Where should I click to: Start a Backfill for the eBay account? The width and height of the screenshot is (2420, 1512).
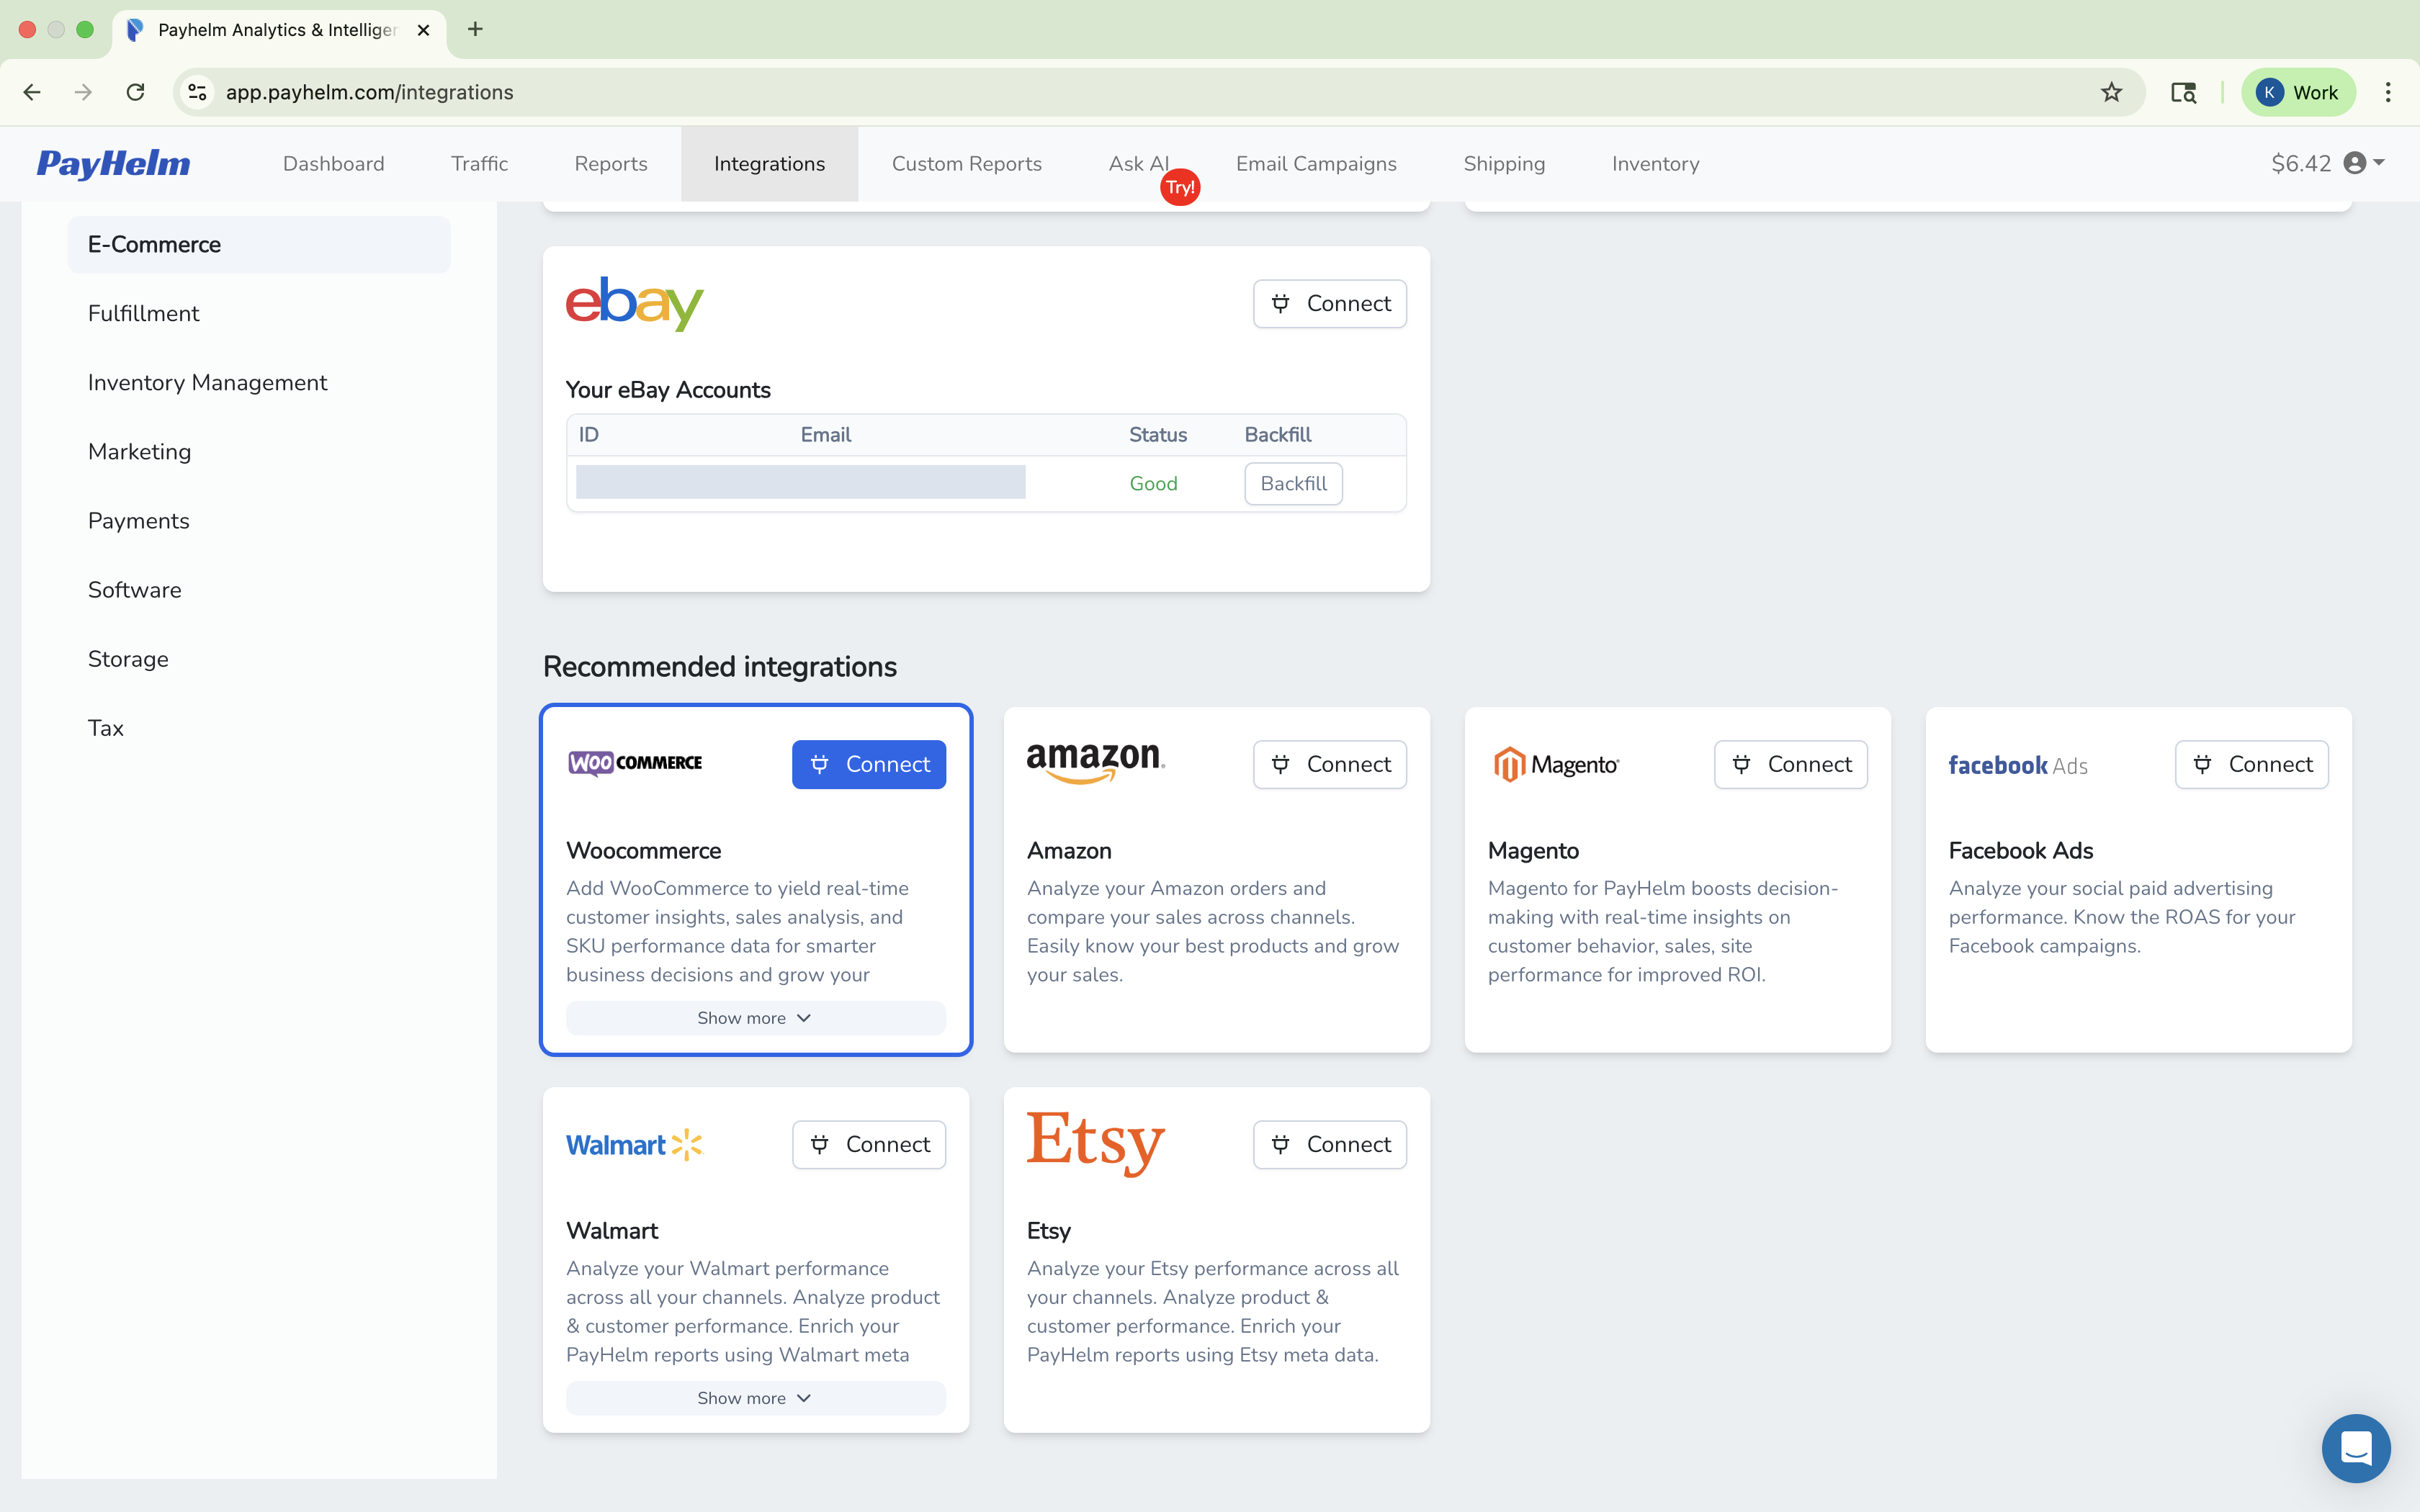click(x=1292, y=483)
